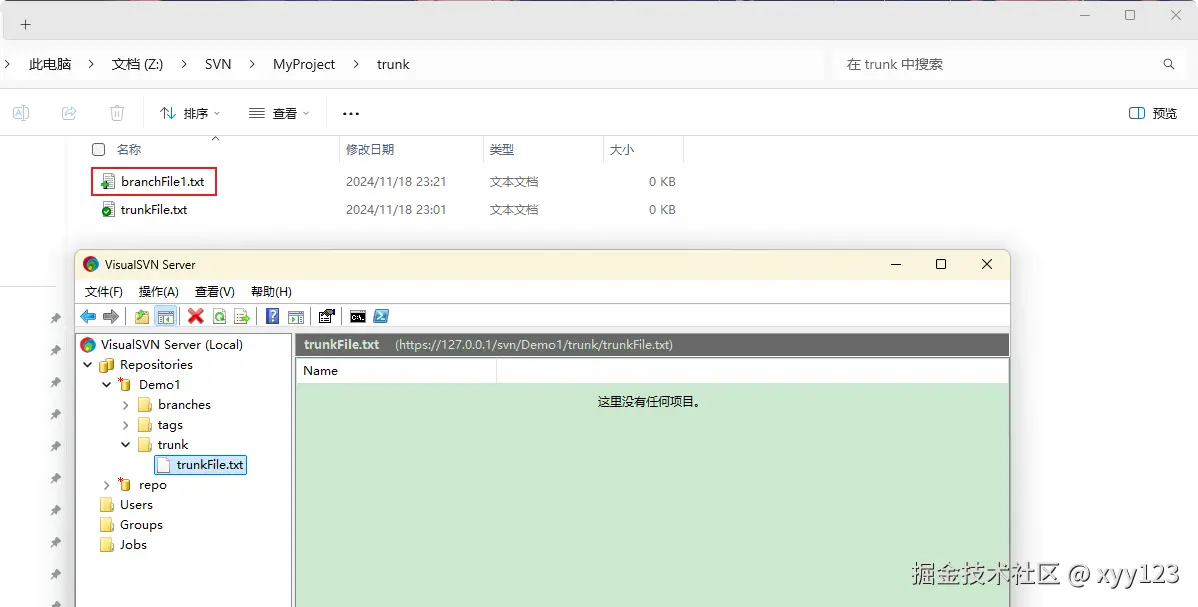Click the Properties icon in VisualSVN toolbar
1198x607 pixels.
tap(327, 316)
